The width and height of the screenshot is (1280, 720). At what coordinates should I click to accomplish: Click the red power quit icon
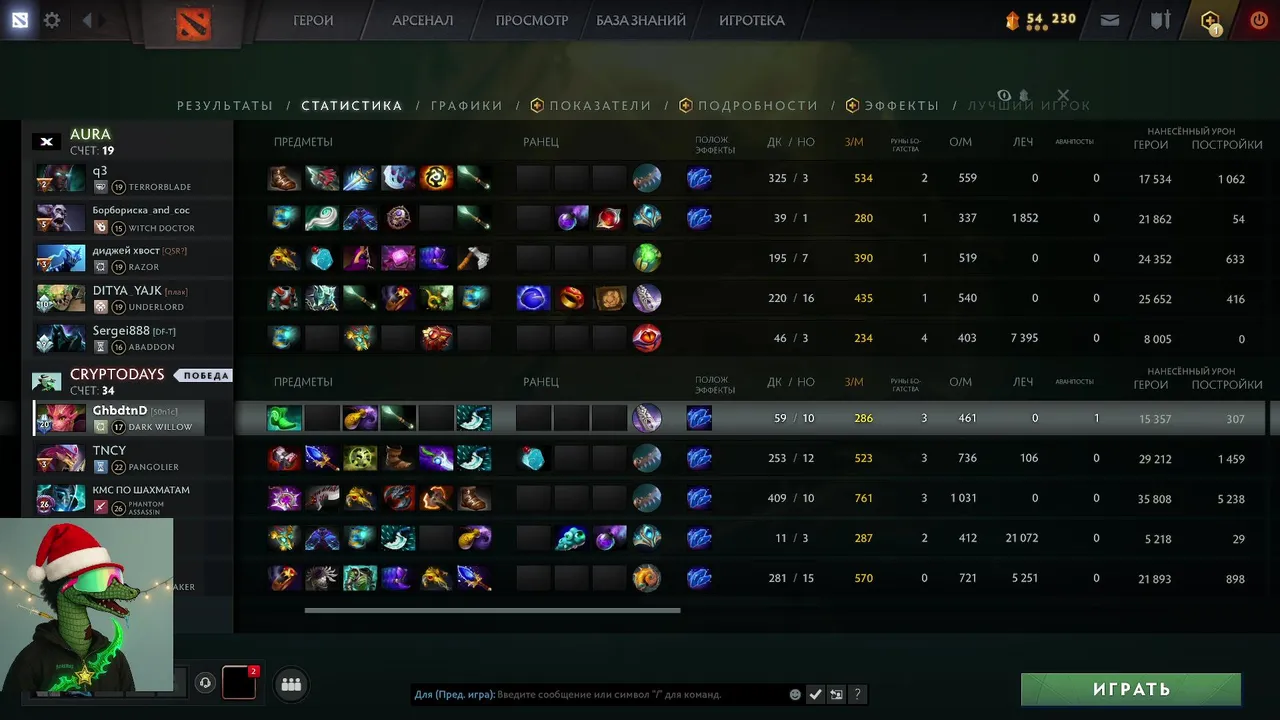click(x=1259, y=20)
